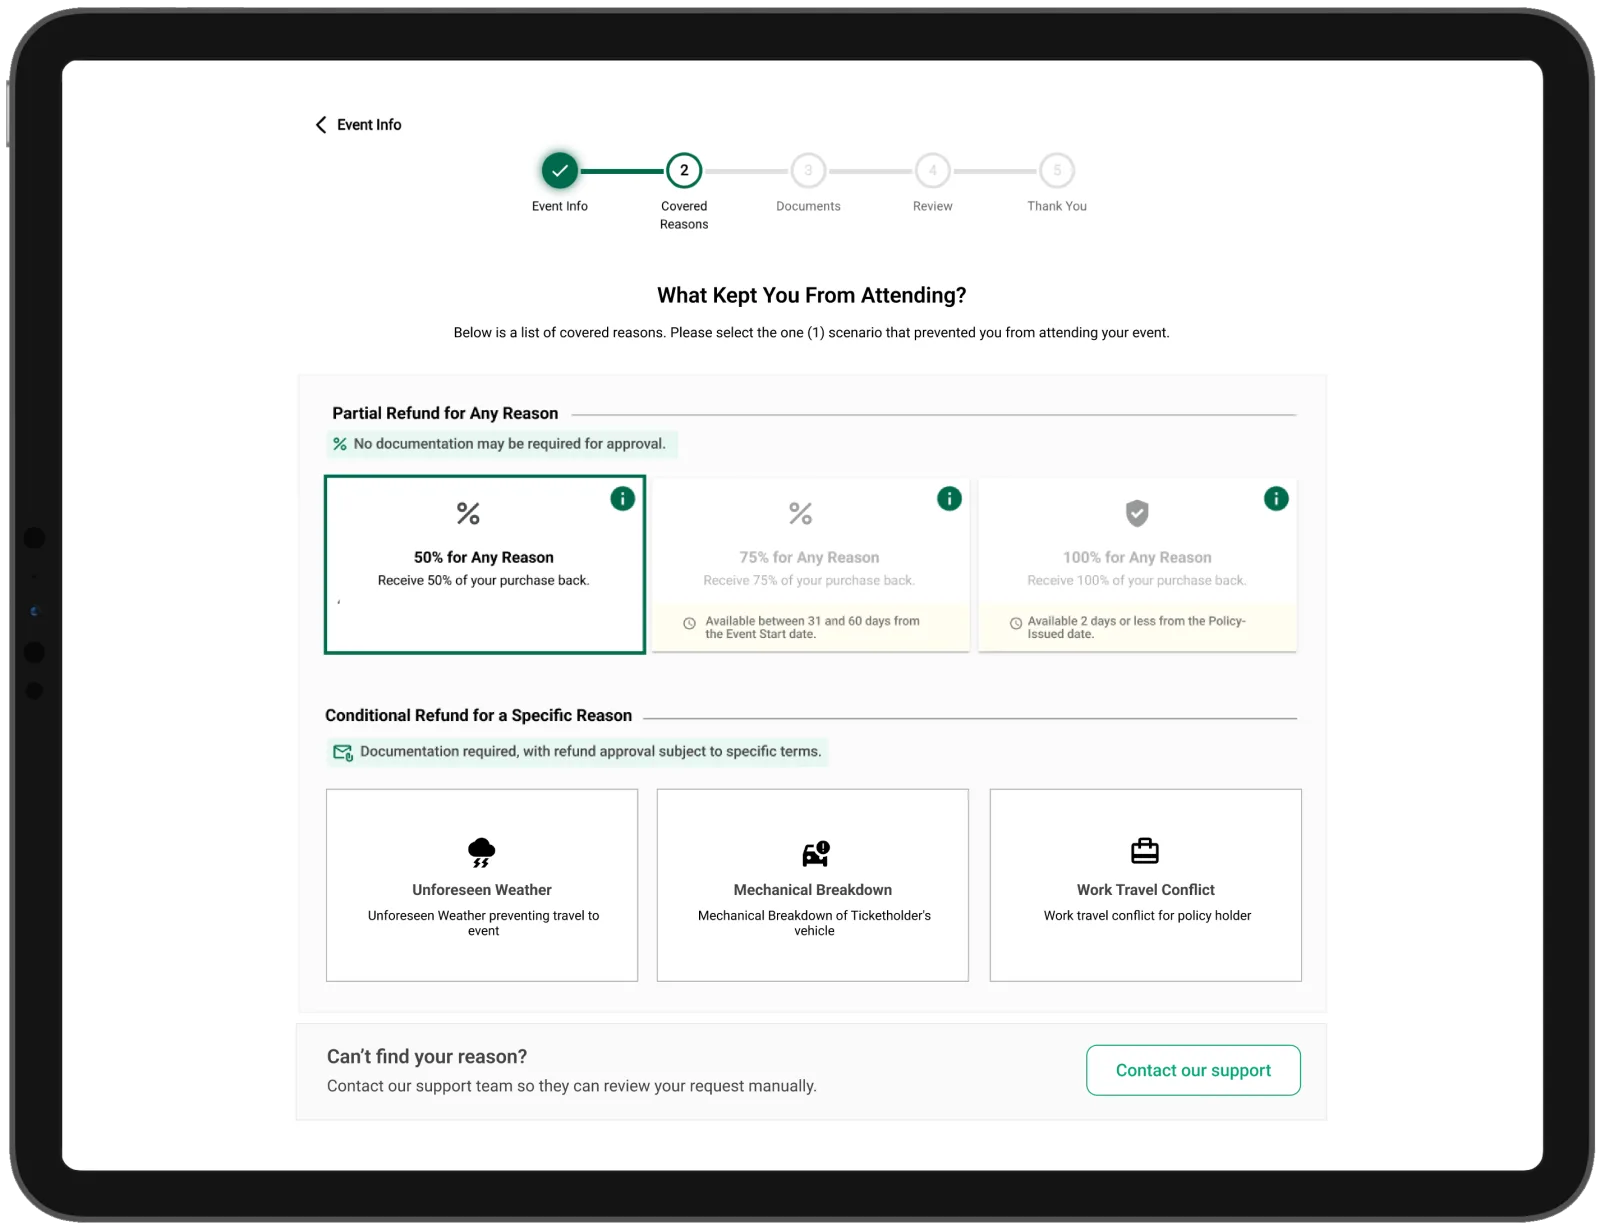Click 'Available between 31 and 60 days' note
This screenshot has height=1230, width=1600.
click(x=812, y=627)
